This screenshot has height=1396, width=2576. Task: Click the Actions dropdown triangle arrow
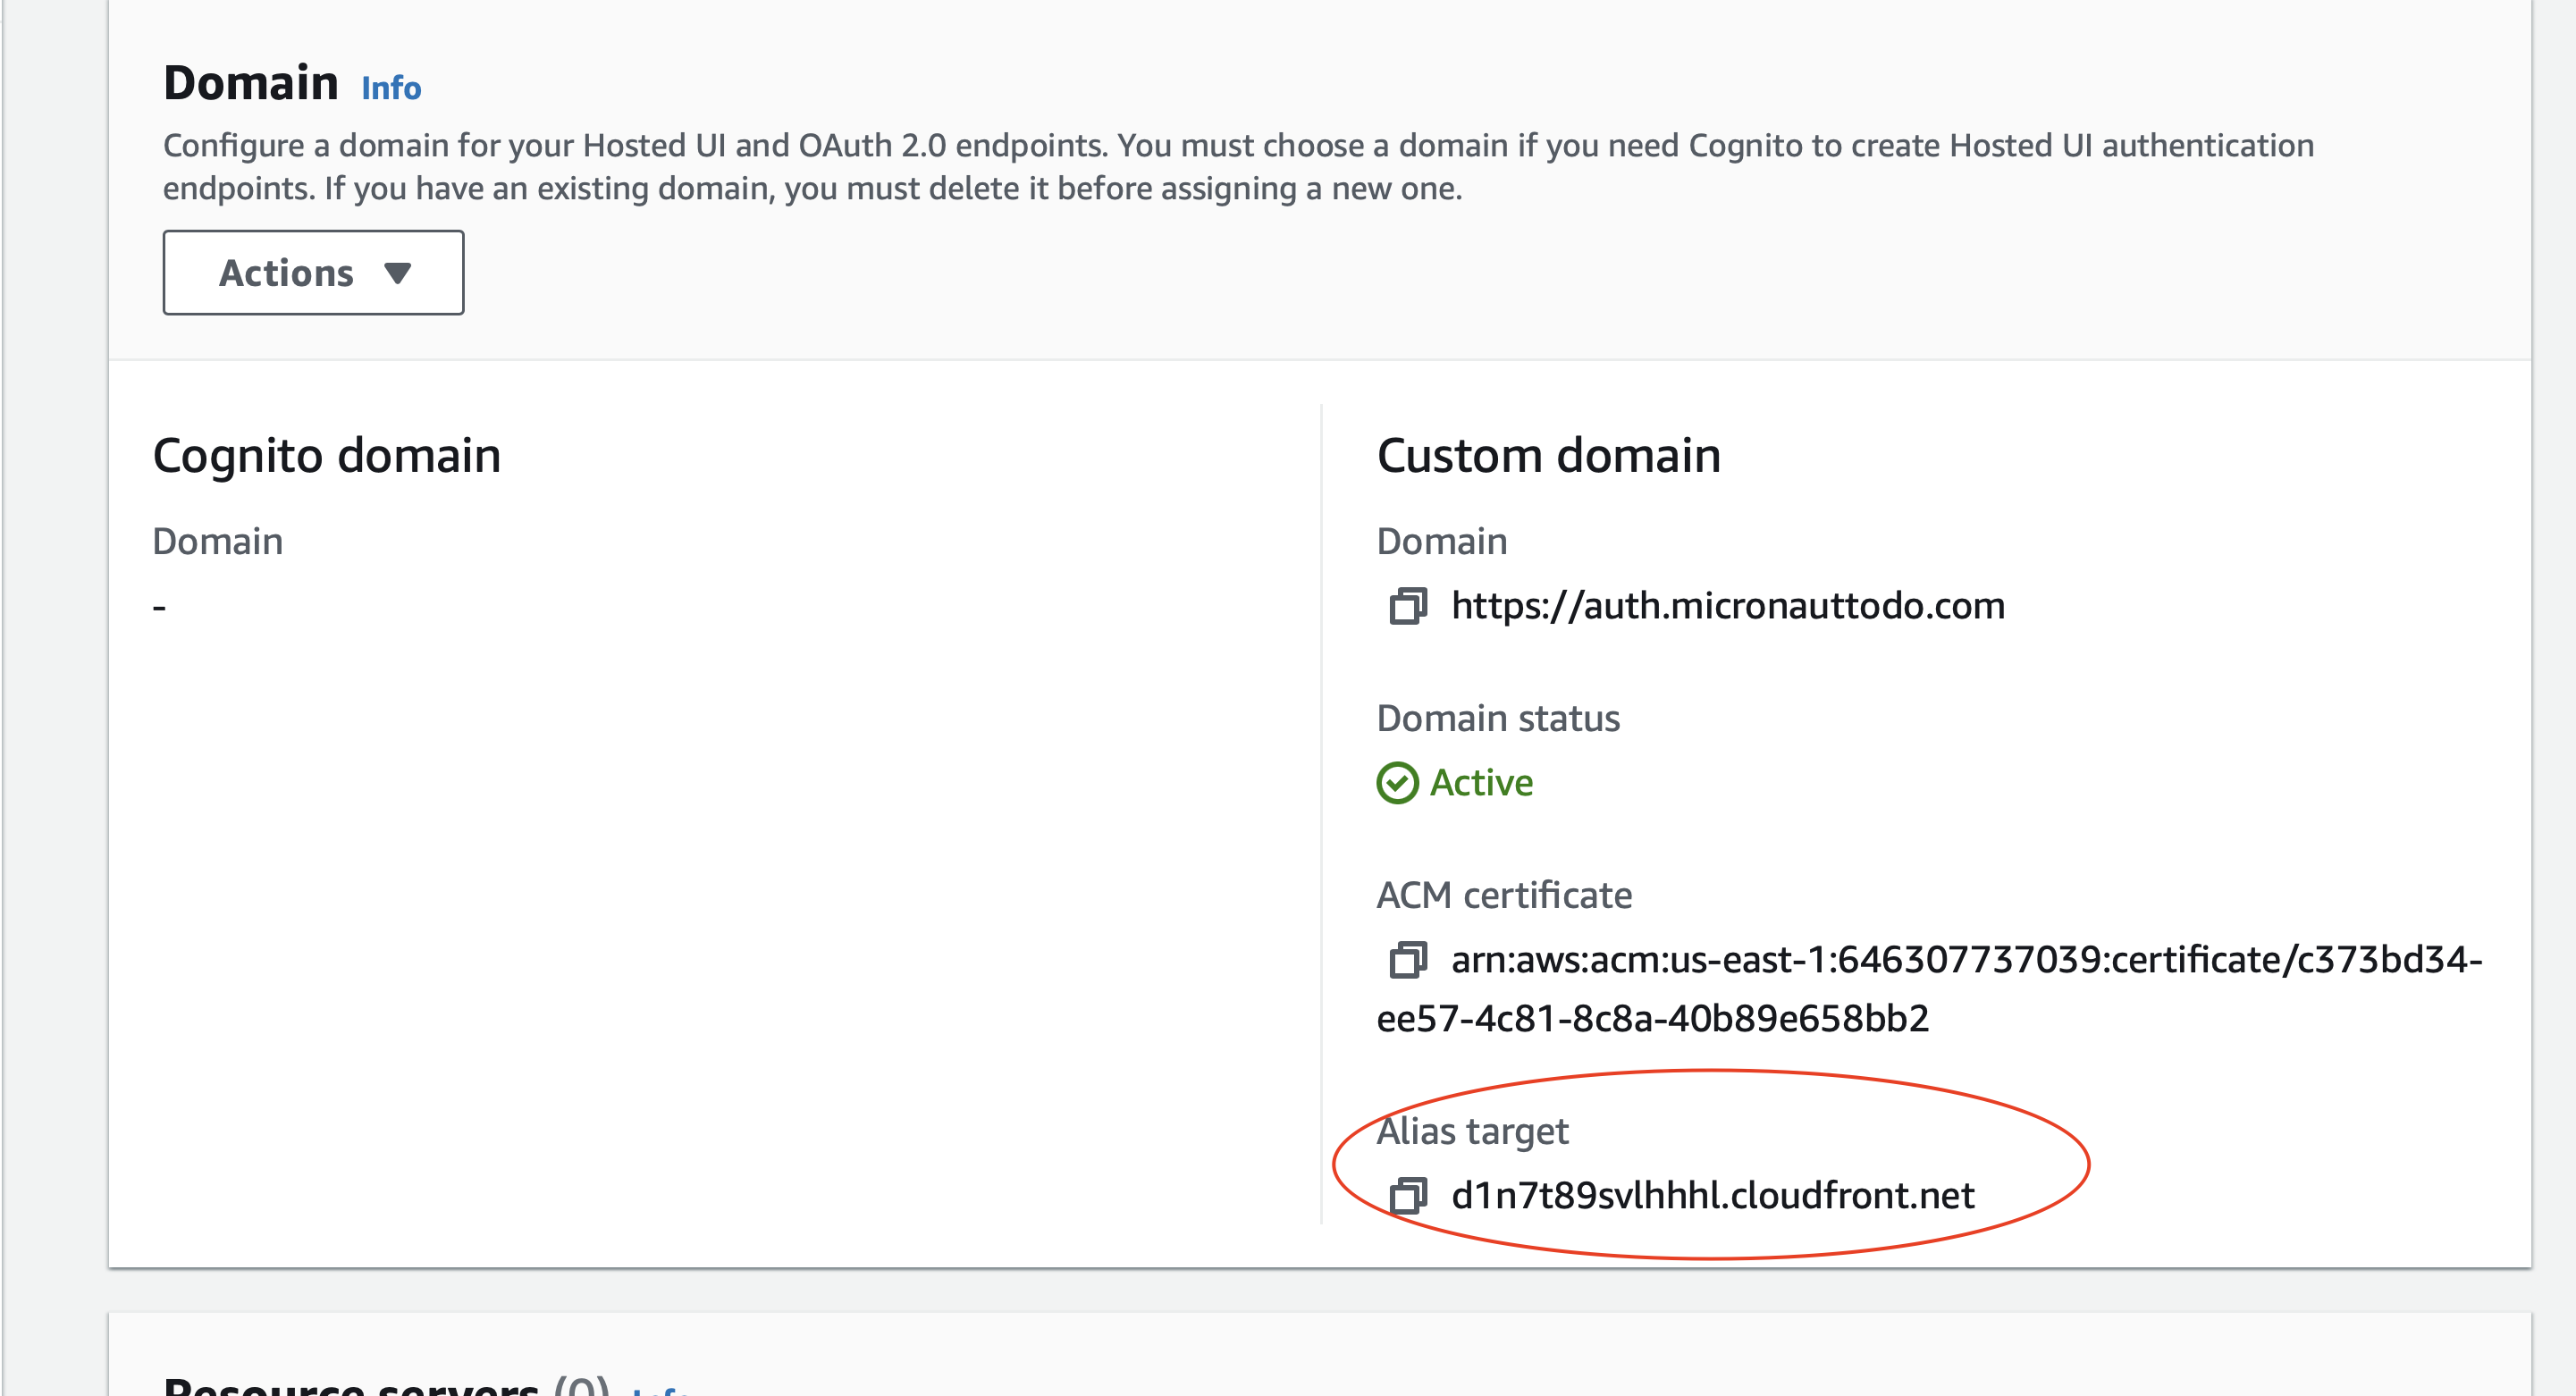click(x=398, y=273)
